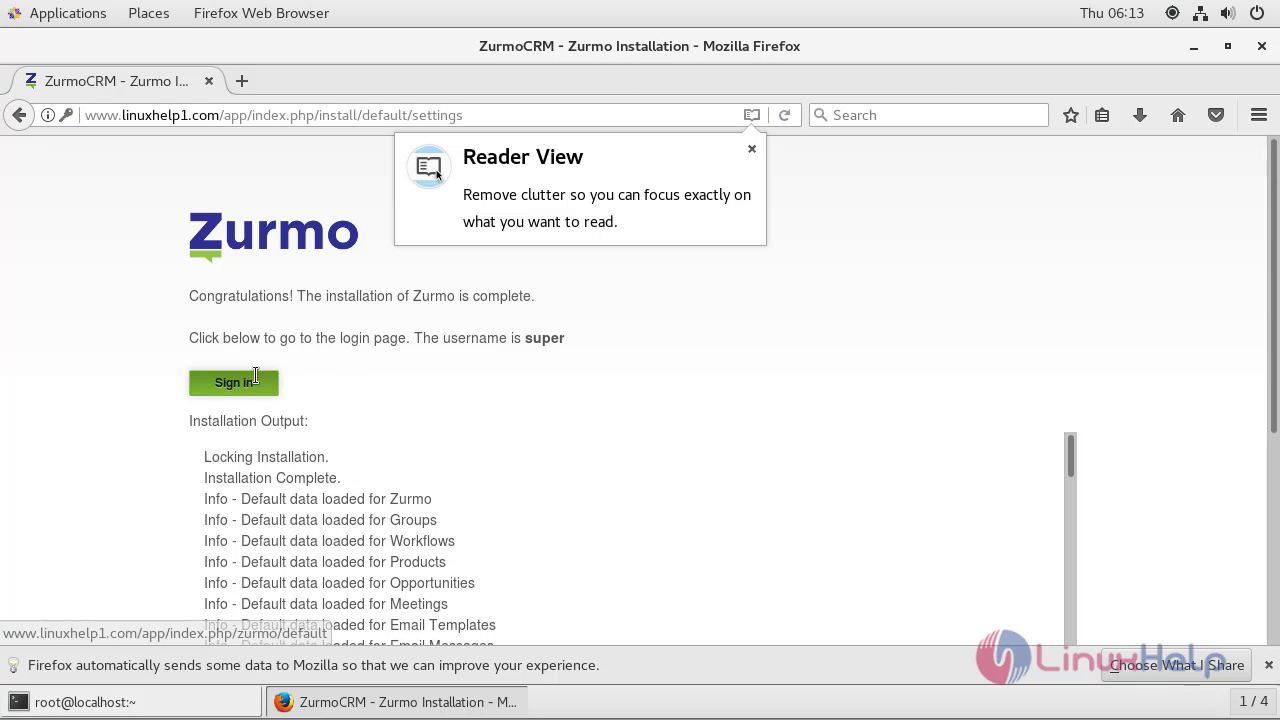1280x720 pixels.
Task: Switch to ZurmoCRM Firefox taskbar entry
Action: pos(396,702)
